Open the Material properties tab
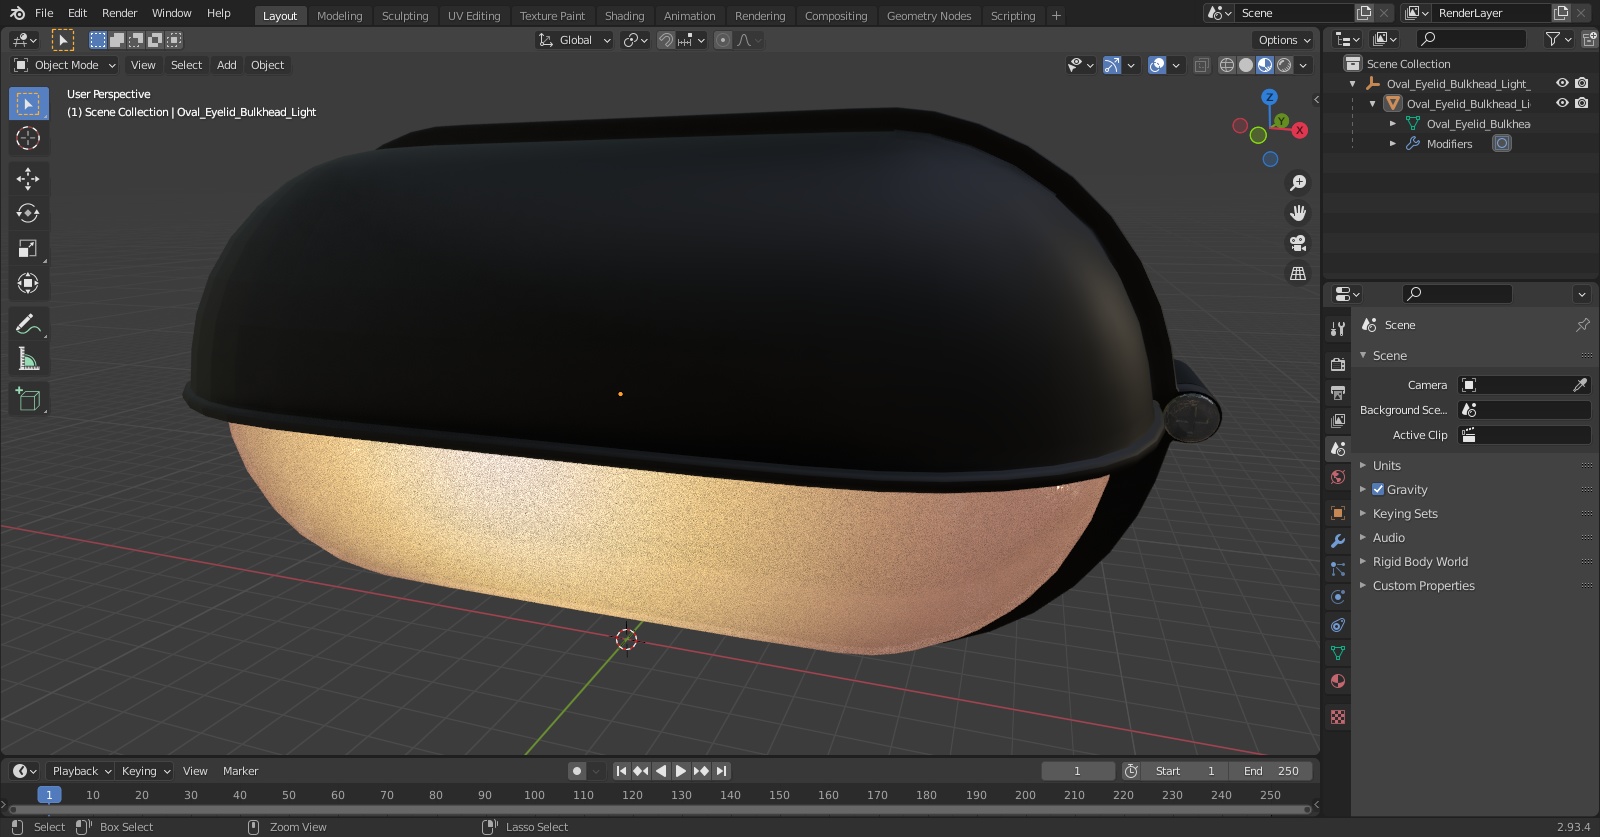This screenshot has width=1600, height=837. click(1338, 681)
